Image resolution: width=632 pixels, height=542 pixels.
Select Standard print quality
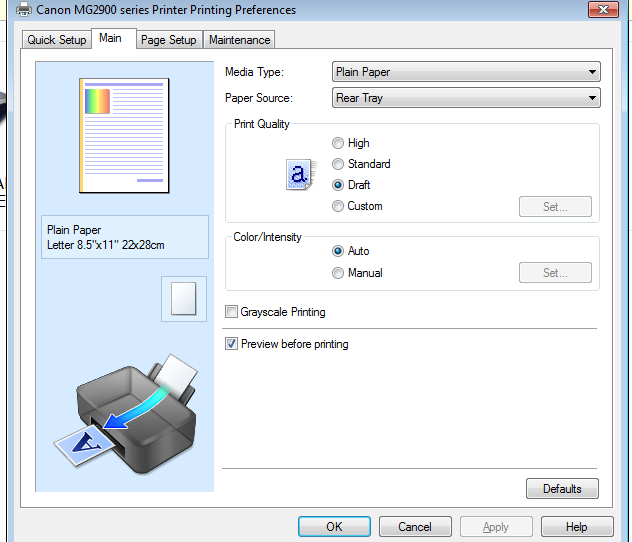tap(338, 164)
